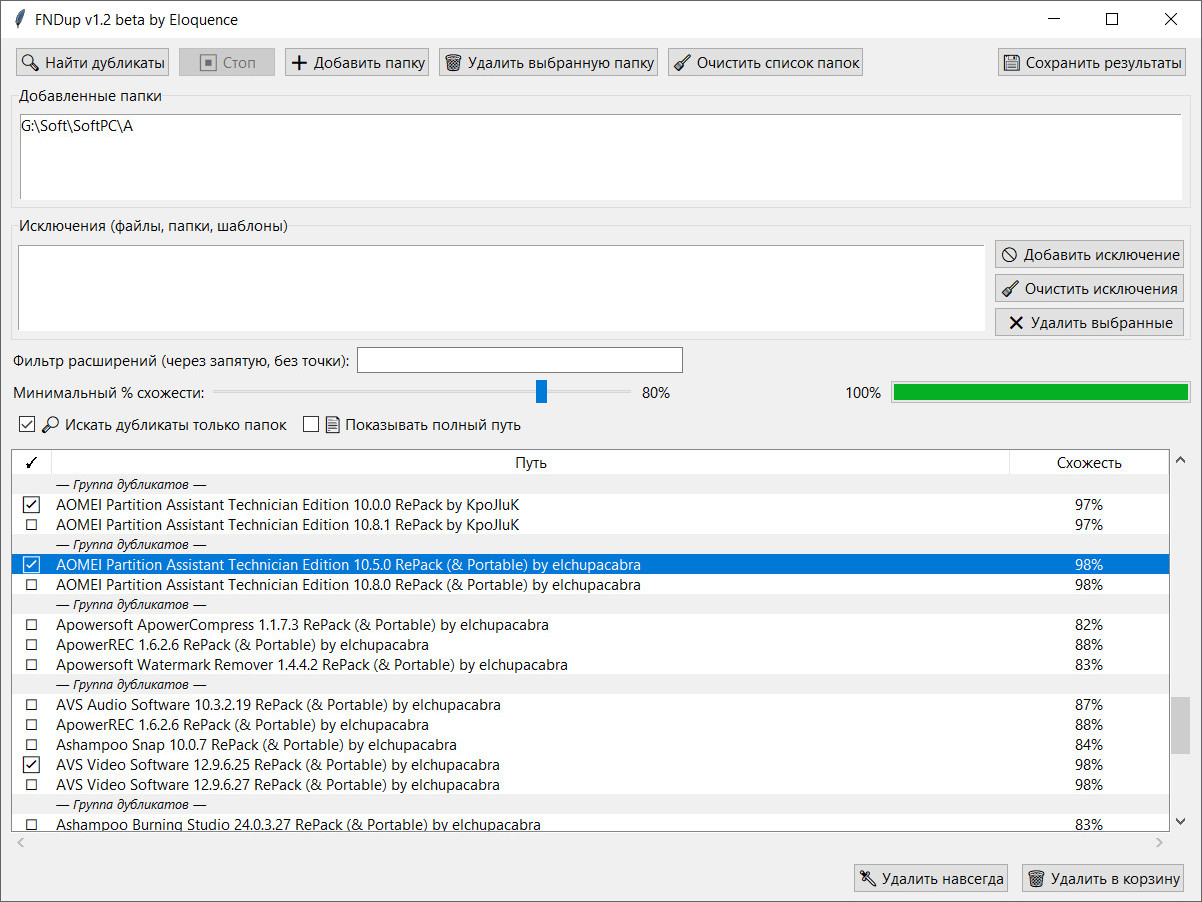Click Очистить список папок button

pyautogui.click(x=765, y=63)
